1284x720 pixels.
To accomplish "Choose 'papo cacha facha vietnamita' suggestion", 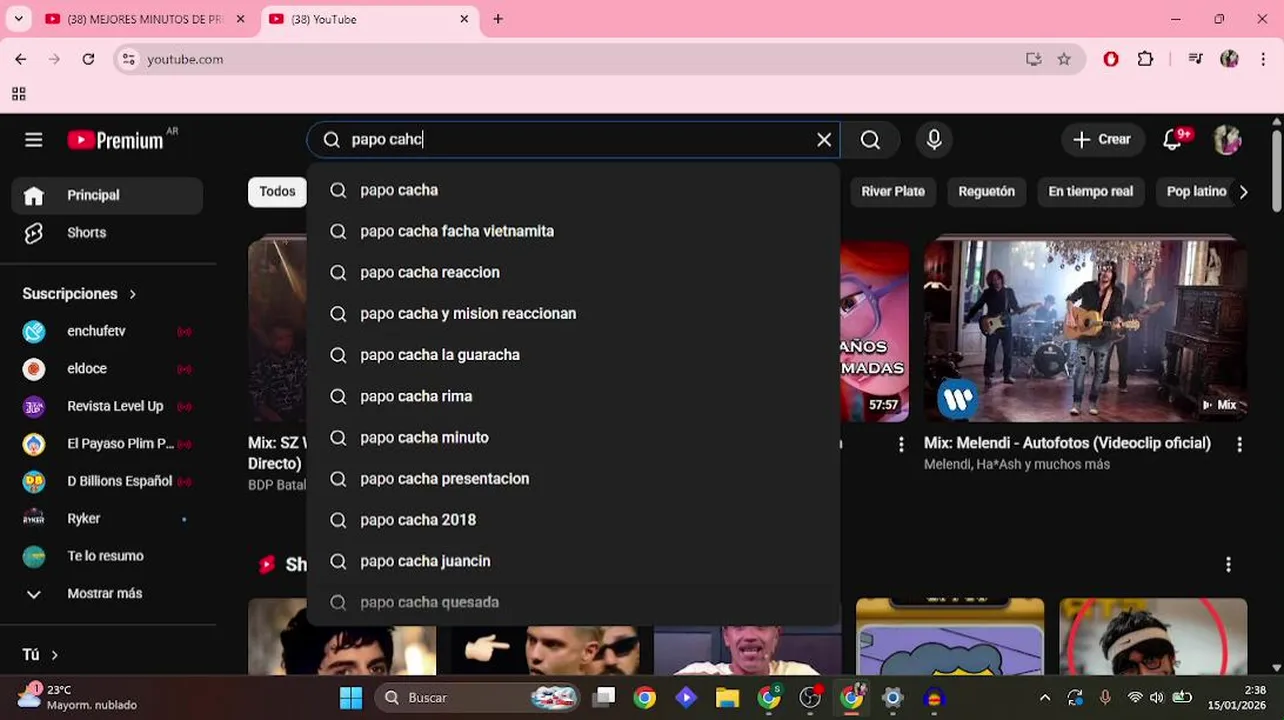I will [x=573, y=231].
